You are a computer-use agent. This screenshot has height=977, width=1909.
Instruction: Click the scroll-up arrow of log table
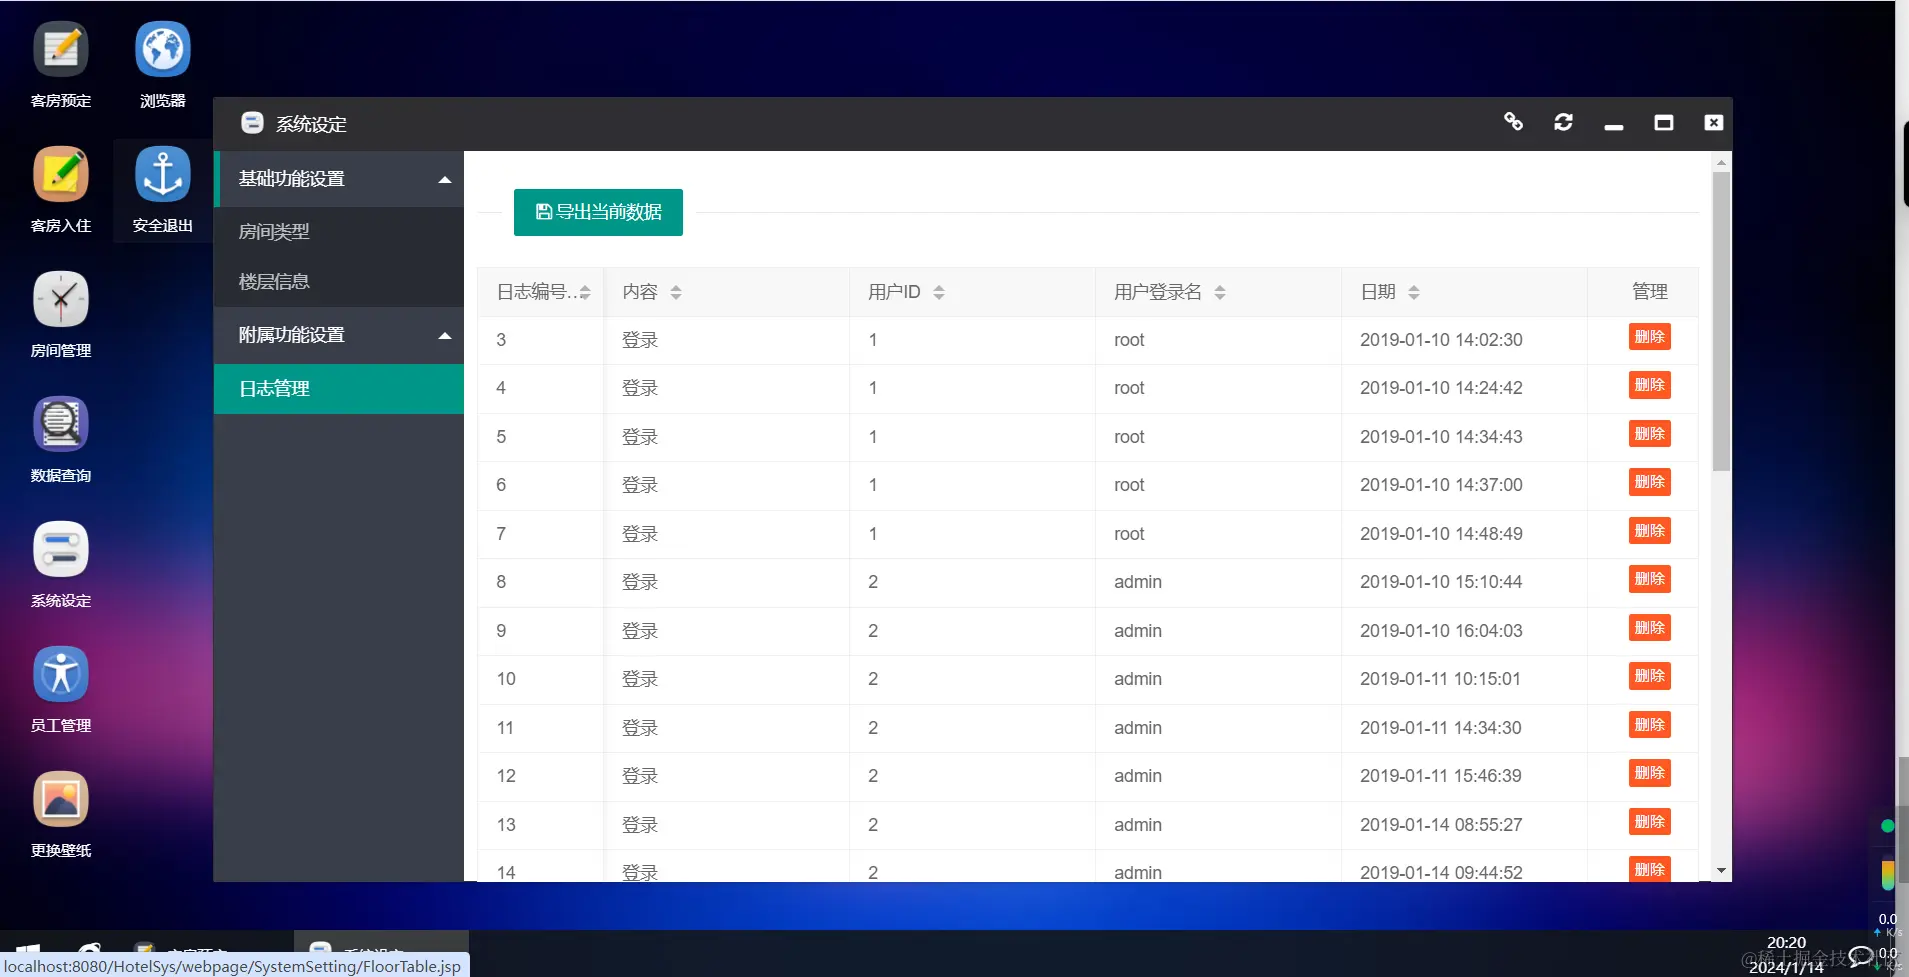point(1721,162)
